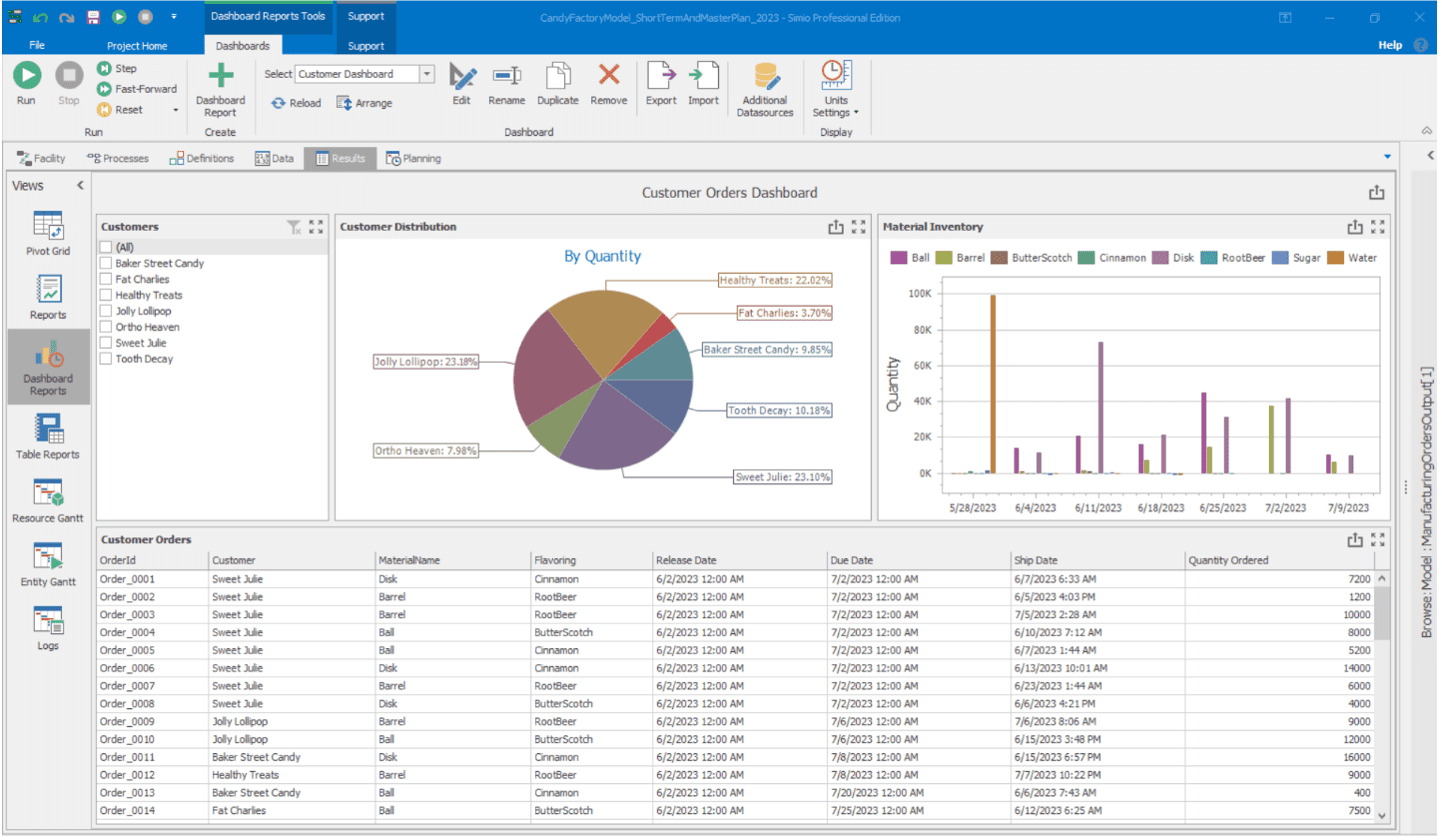The image size is (1442, 840).
Task: Open the Additional Datasources tool
Action: 765,88
